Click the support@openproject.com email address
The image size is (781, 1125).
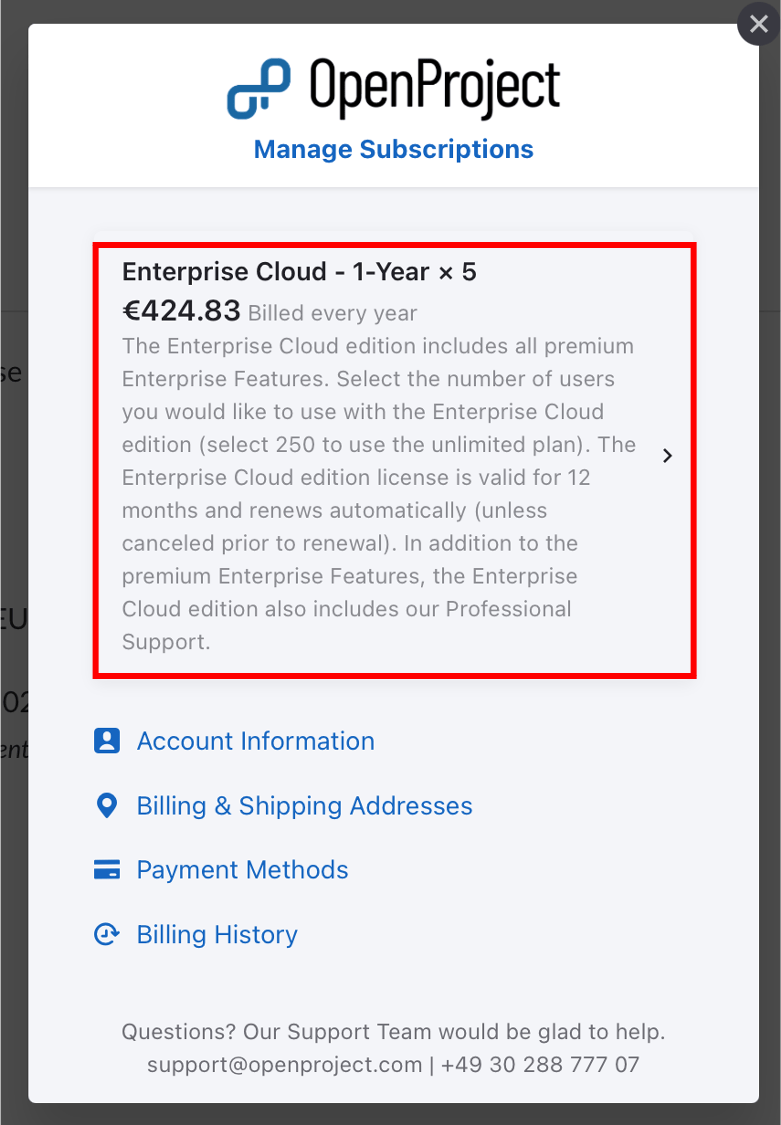(284, 1065)
